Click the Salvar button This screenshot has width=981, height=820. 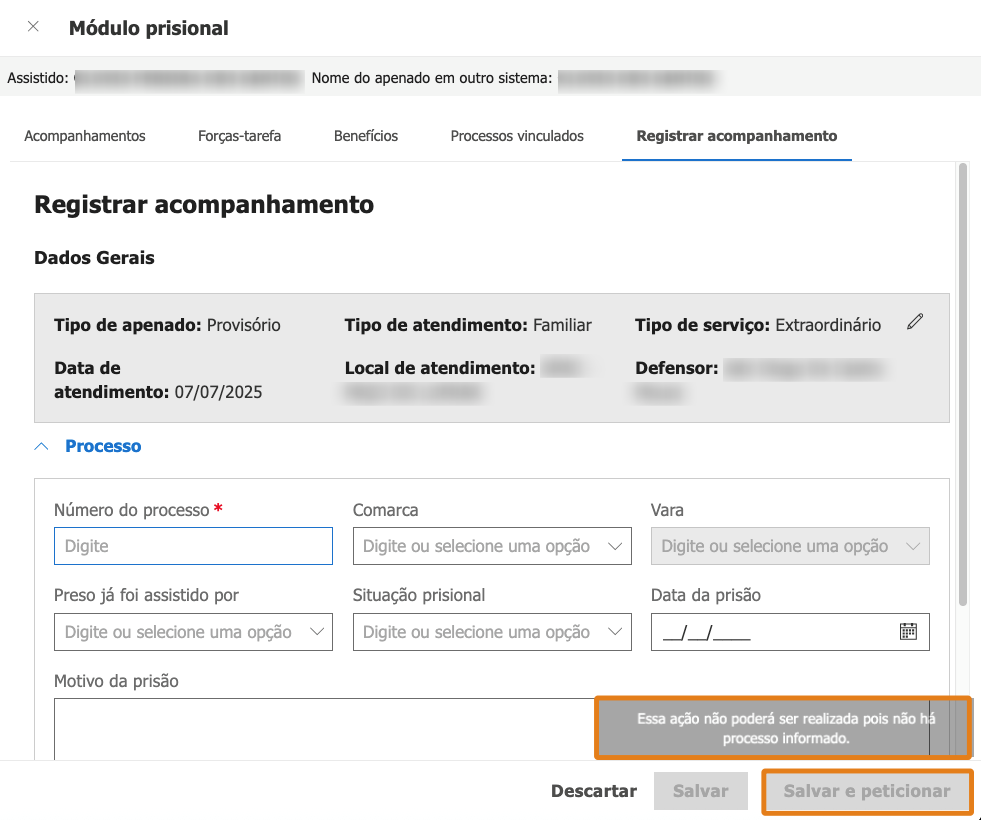tap(701, 791)
